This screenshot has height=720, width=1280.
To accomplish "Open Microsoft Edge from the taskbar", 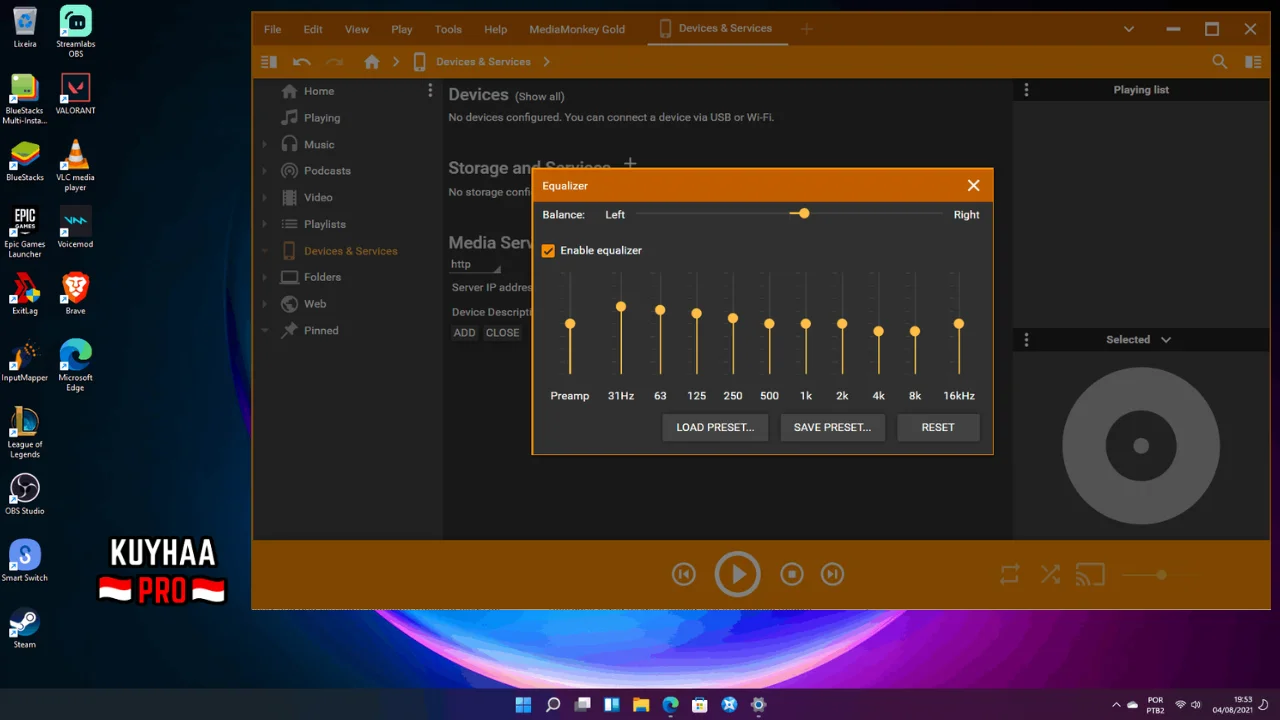I will (670, 705).
